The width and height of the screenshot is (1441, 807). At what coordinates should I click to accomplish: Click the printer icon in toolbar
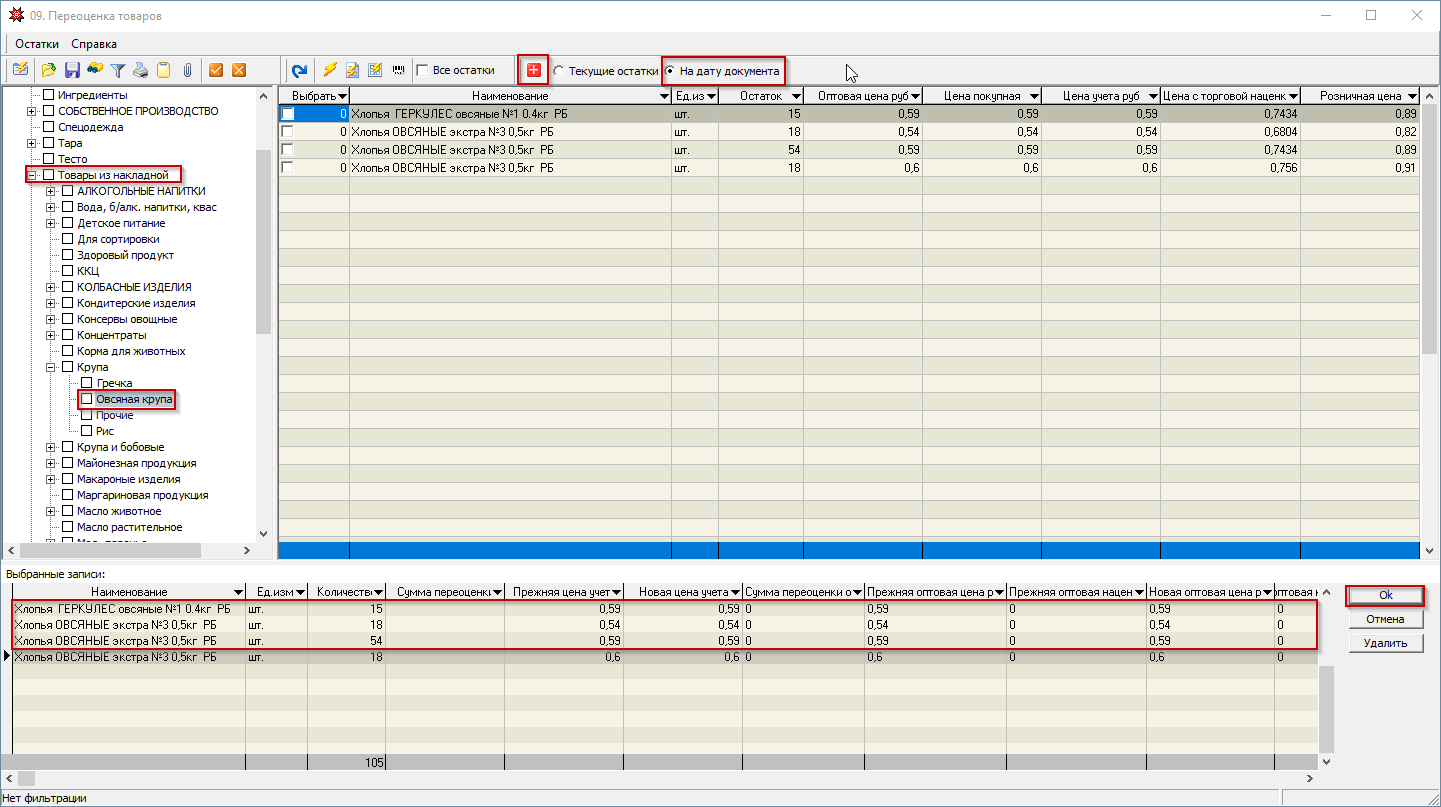coord(141,70)
